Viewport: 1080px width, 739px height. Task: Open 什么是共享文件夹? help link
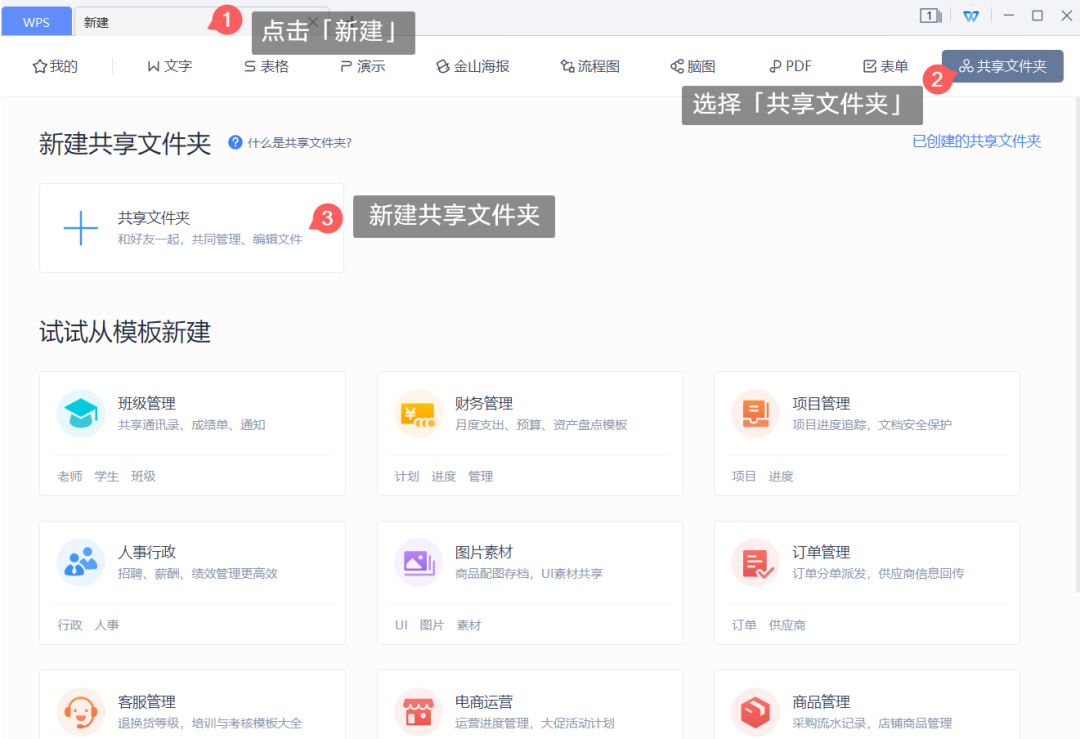click(x=300, y=143)
